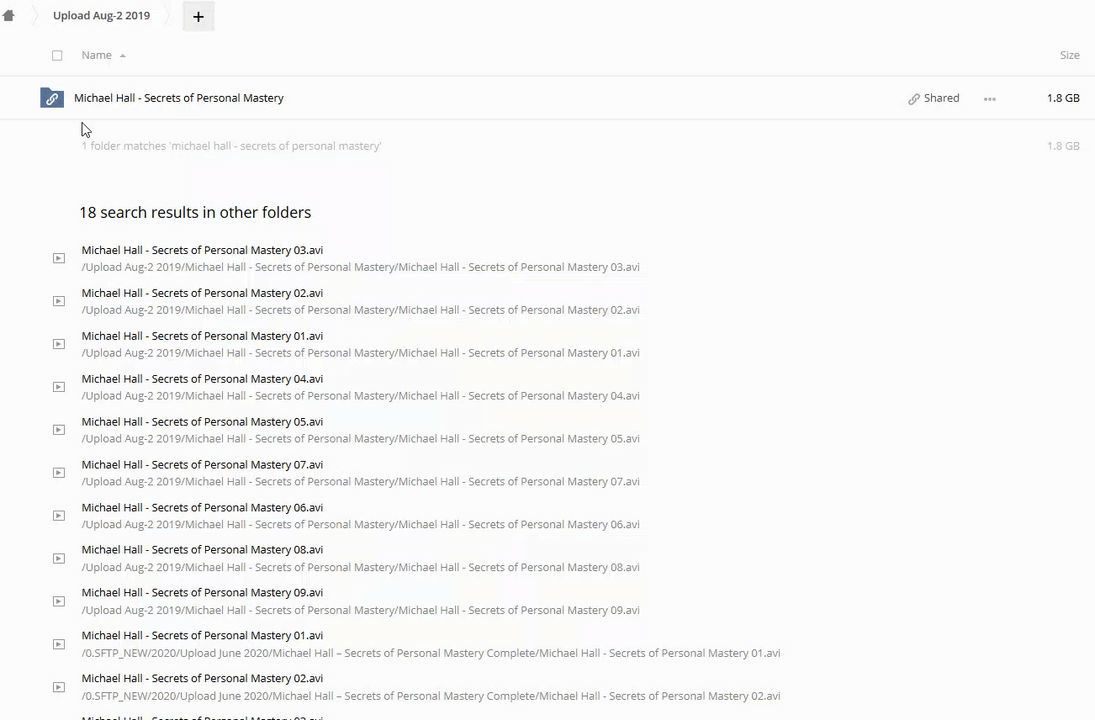Click the home icon in the breadcrumb
The image size is (1095, 720).
[9, 16]
